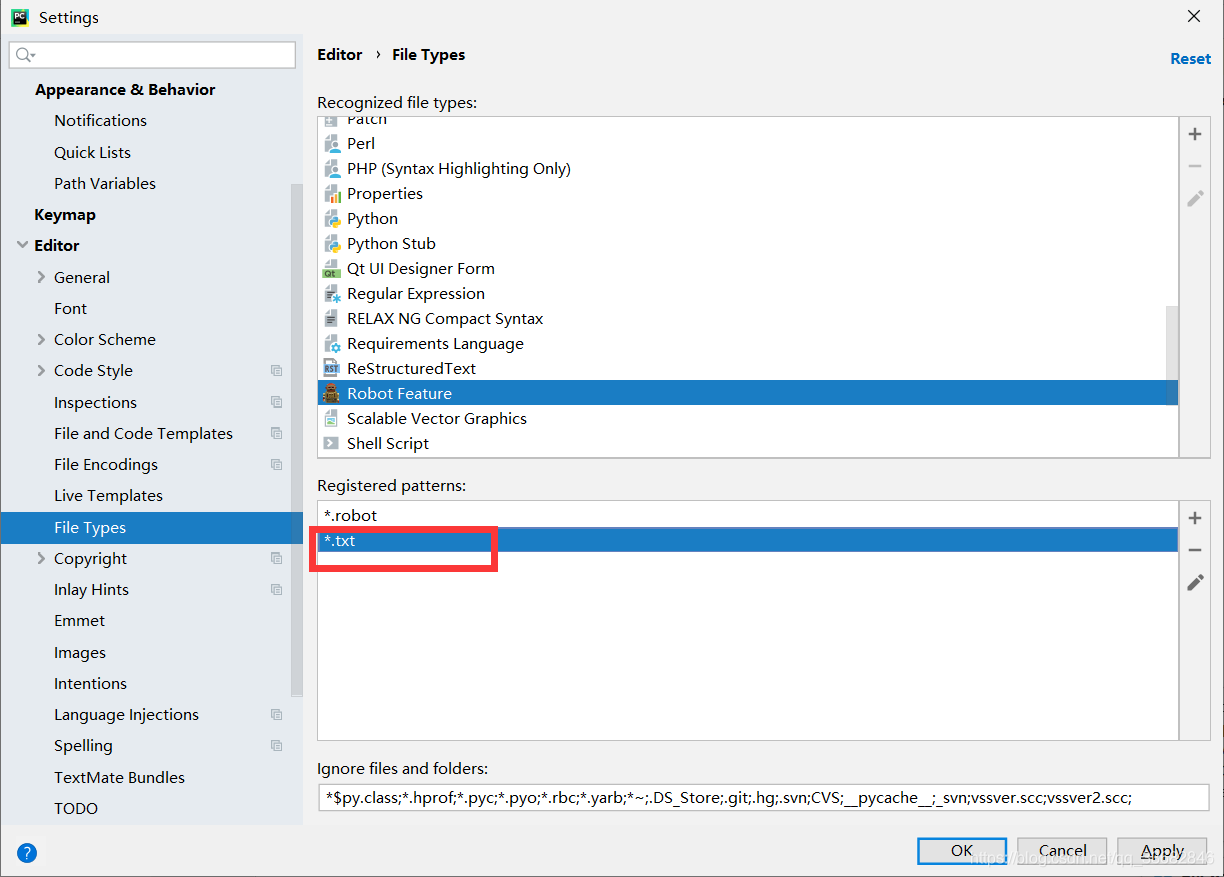The image size is (1224, 877).
Task: Open the Language Injections page
Action: (126, 715)
